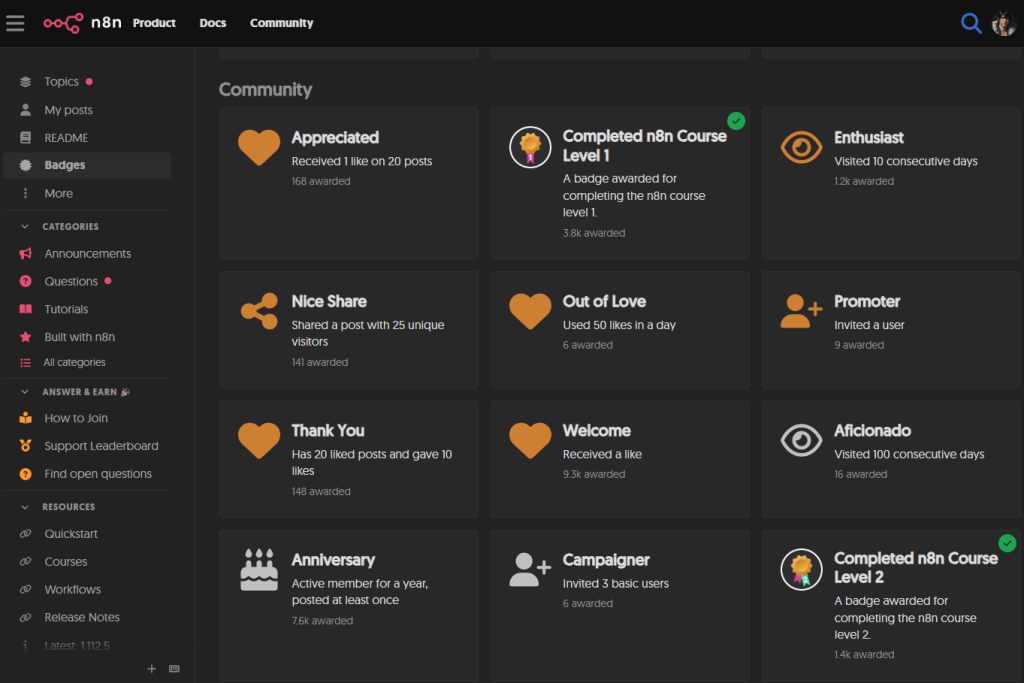
Task: Click the plus button at sidebar bottom
Action: (152, 669)
